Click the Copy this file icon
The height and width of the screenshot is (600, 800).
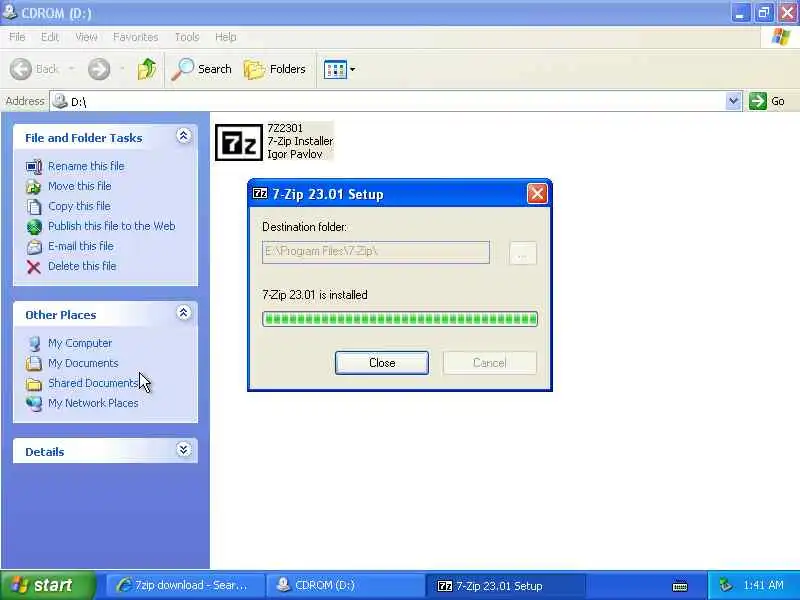click(x=34, y=207)
